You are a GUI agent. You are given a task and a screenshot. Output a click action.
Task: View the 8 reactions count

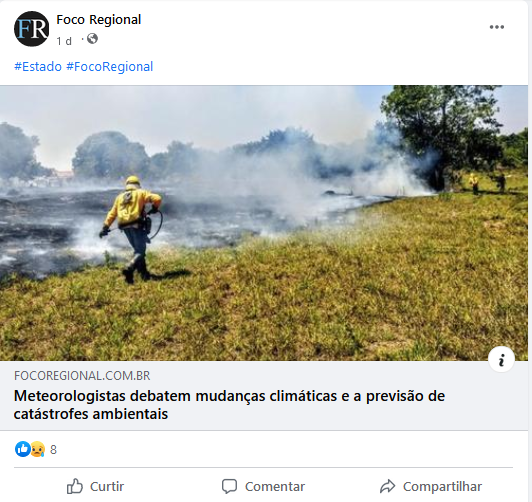[x=53, y=450]
